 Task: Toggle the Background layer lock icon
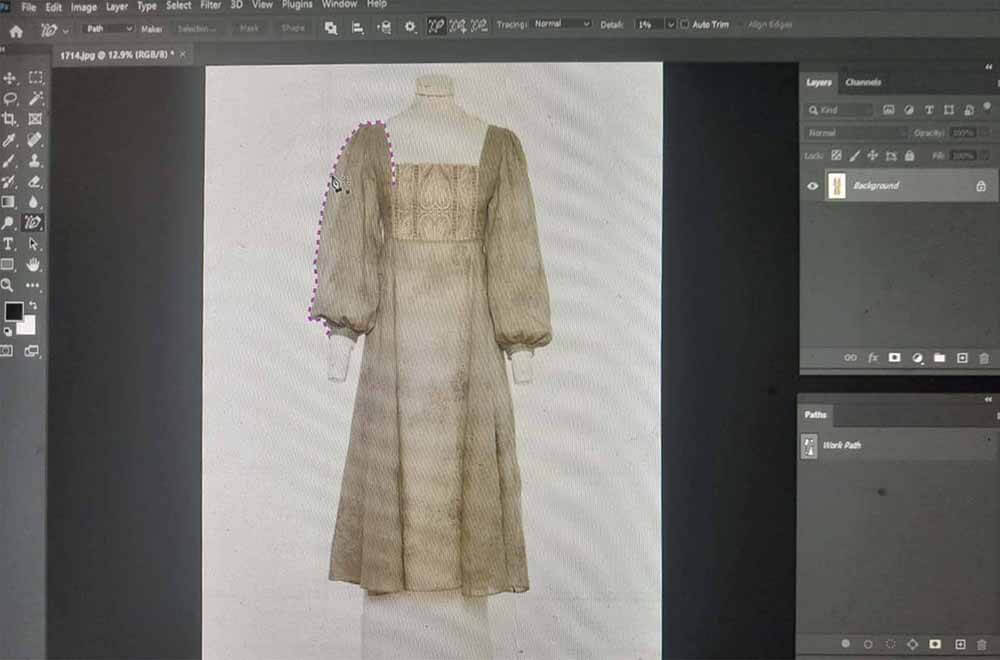pyautogui.click(x=981, y=186)
